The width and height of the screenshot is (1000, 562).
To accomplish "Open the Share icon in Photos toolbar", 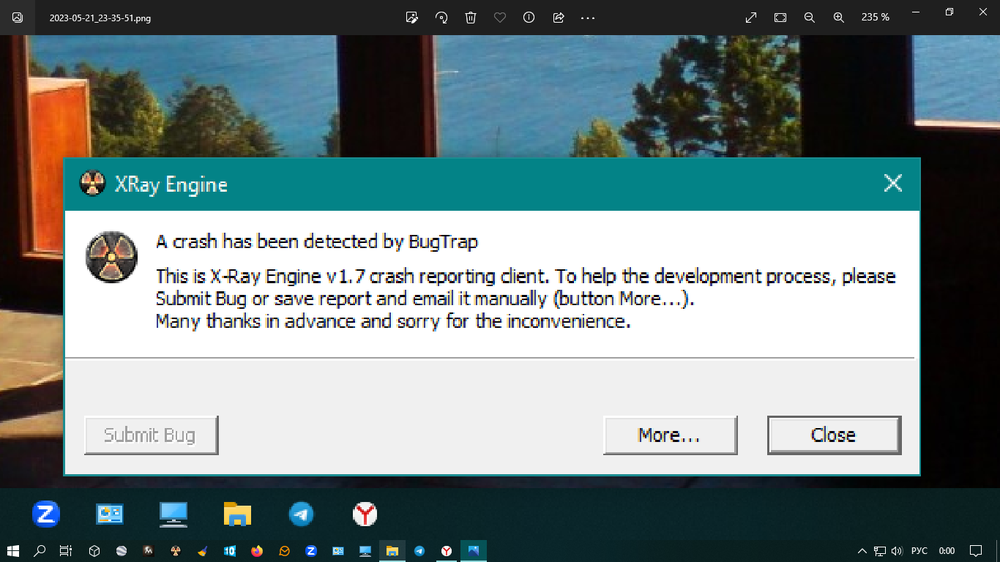I will [558, 18].
